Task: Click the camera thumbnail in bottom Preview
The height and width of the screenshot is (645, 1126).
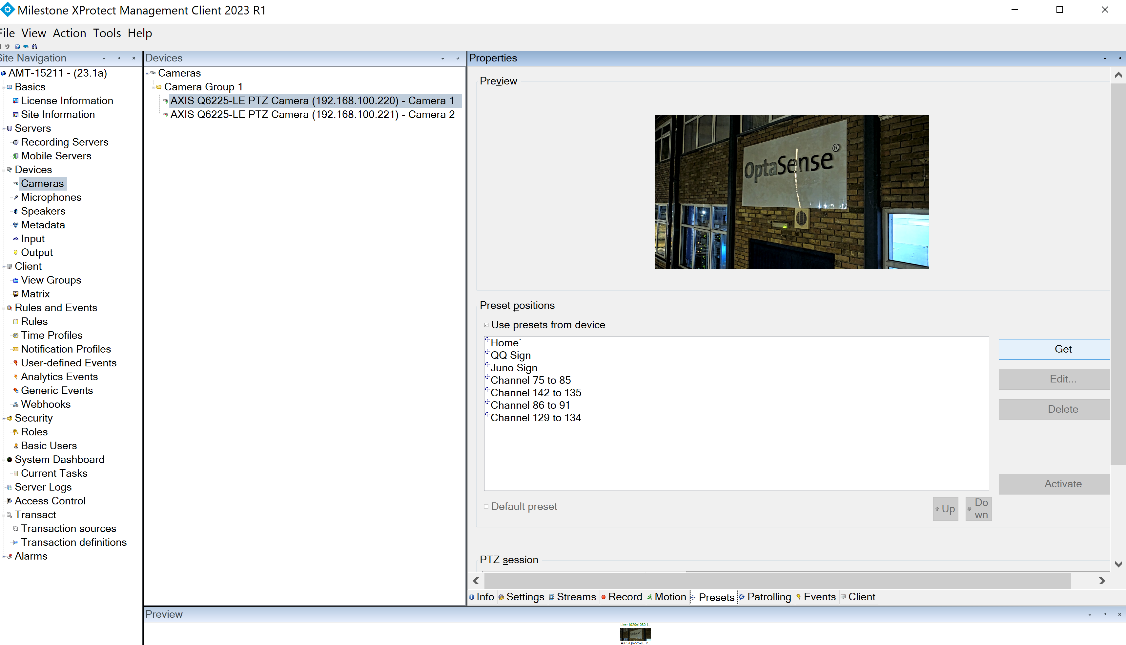Action: click(635, 634)
